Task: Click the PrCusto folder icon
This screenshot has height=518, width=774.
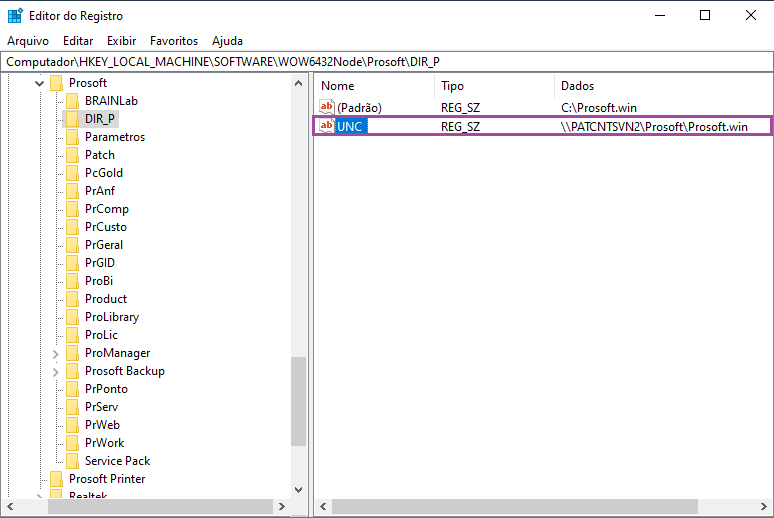Action: (72, 227)
